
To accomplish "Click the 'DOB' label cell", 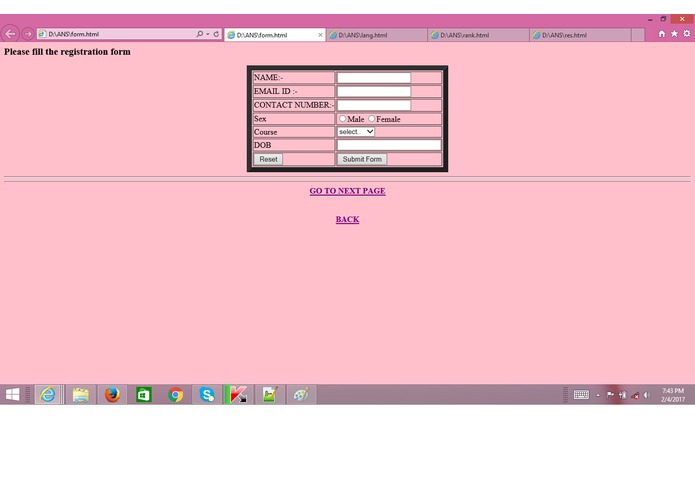I will pos(293,145).
